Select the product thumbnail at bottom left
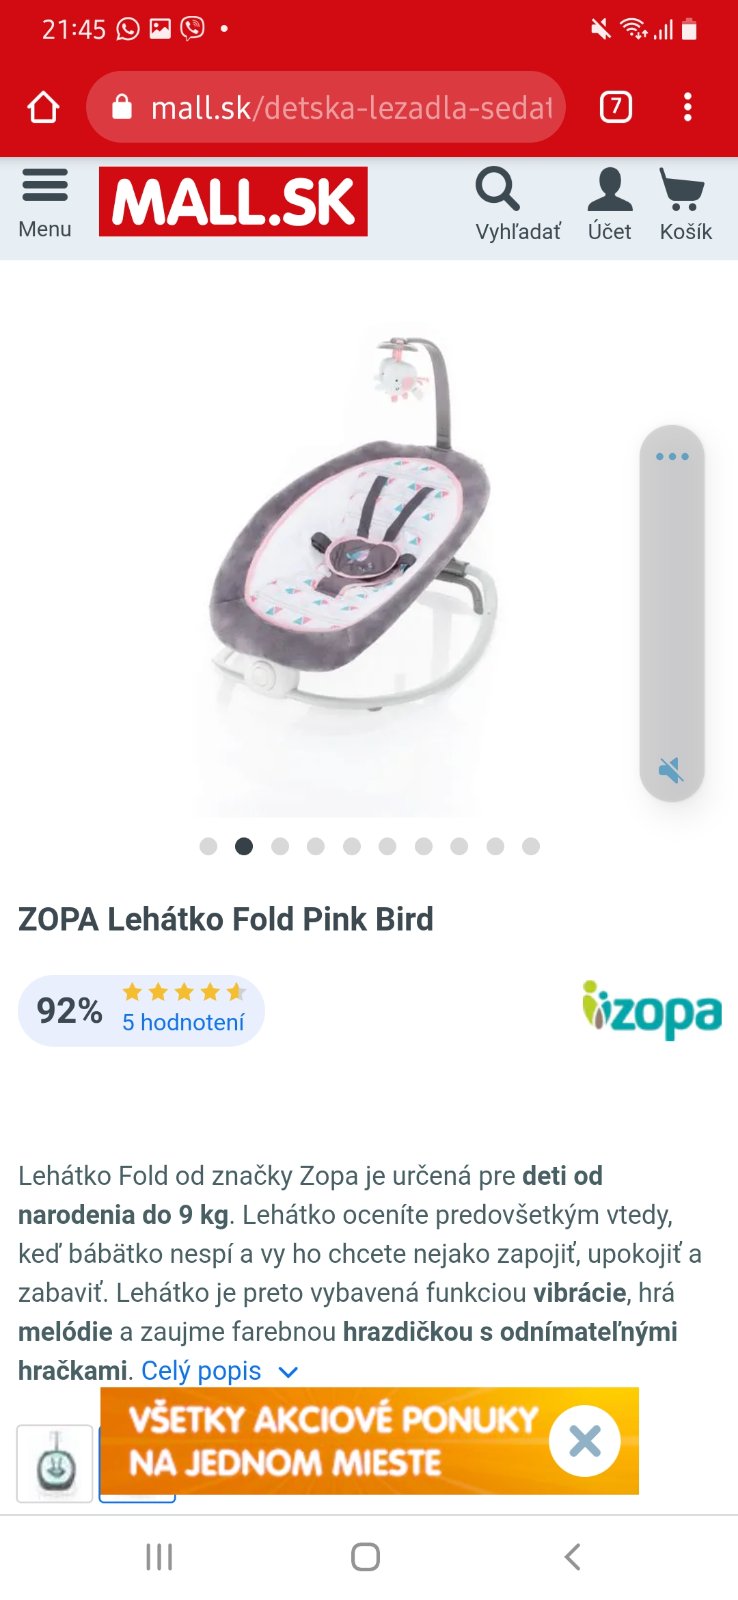The width and height of the screenshot is (738, 1600). click(x=55, y=1464)
